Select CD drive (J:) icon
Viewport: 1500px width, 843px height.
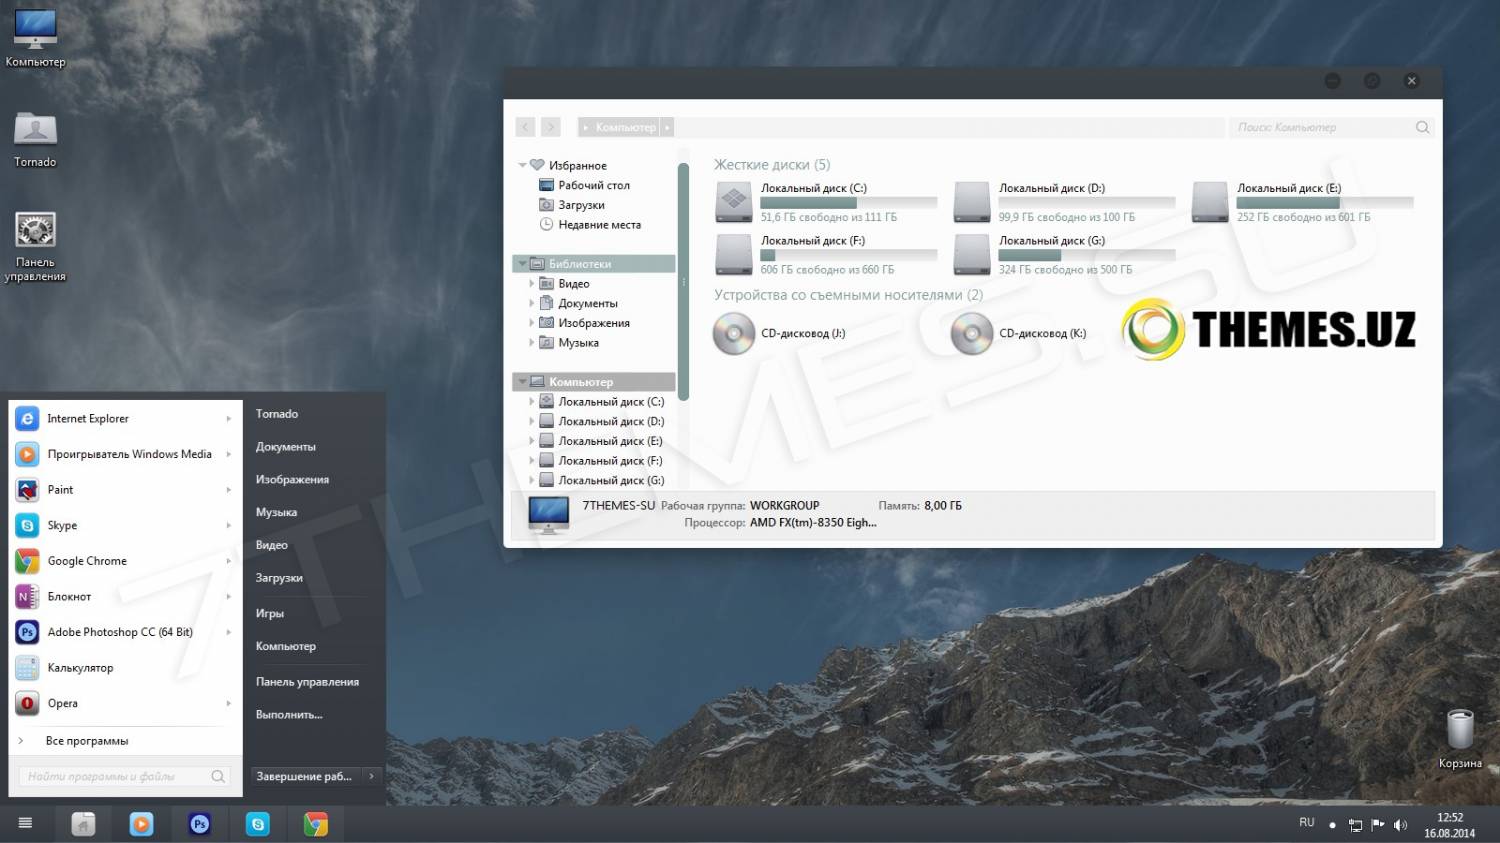point(734,334)
